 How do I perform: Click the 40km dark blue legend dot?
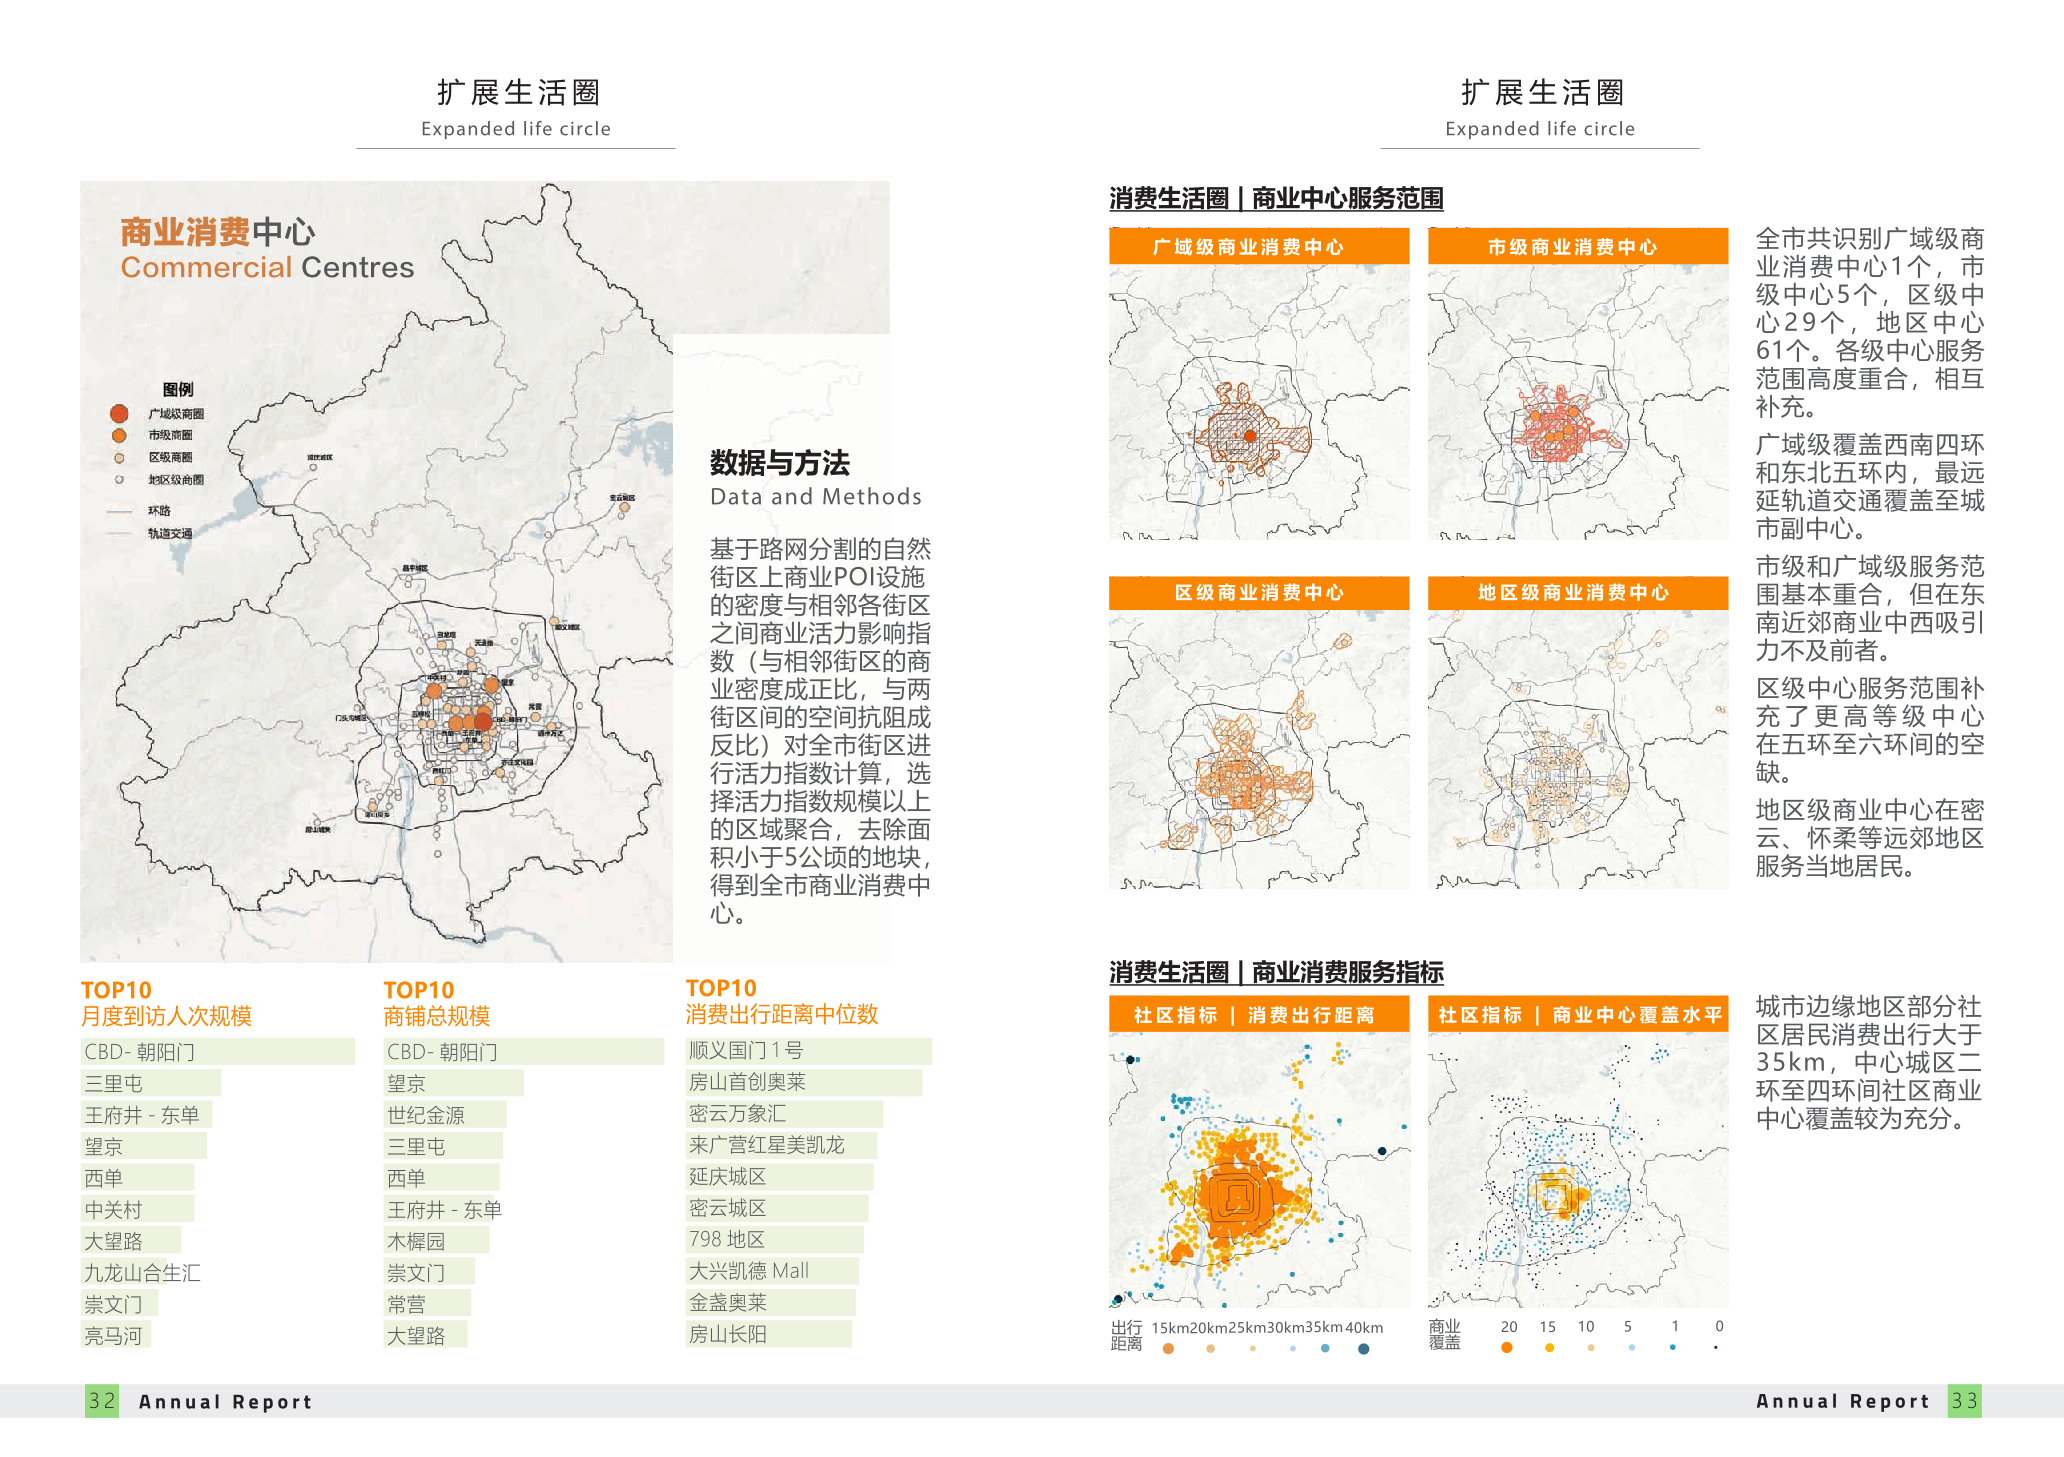coord(1363,1349)
